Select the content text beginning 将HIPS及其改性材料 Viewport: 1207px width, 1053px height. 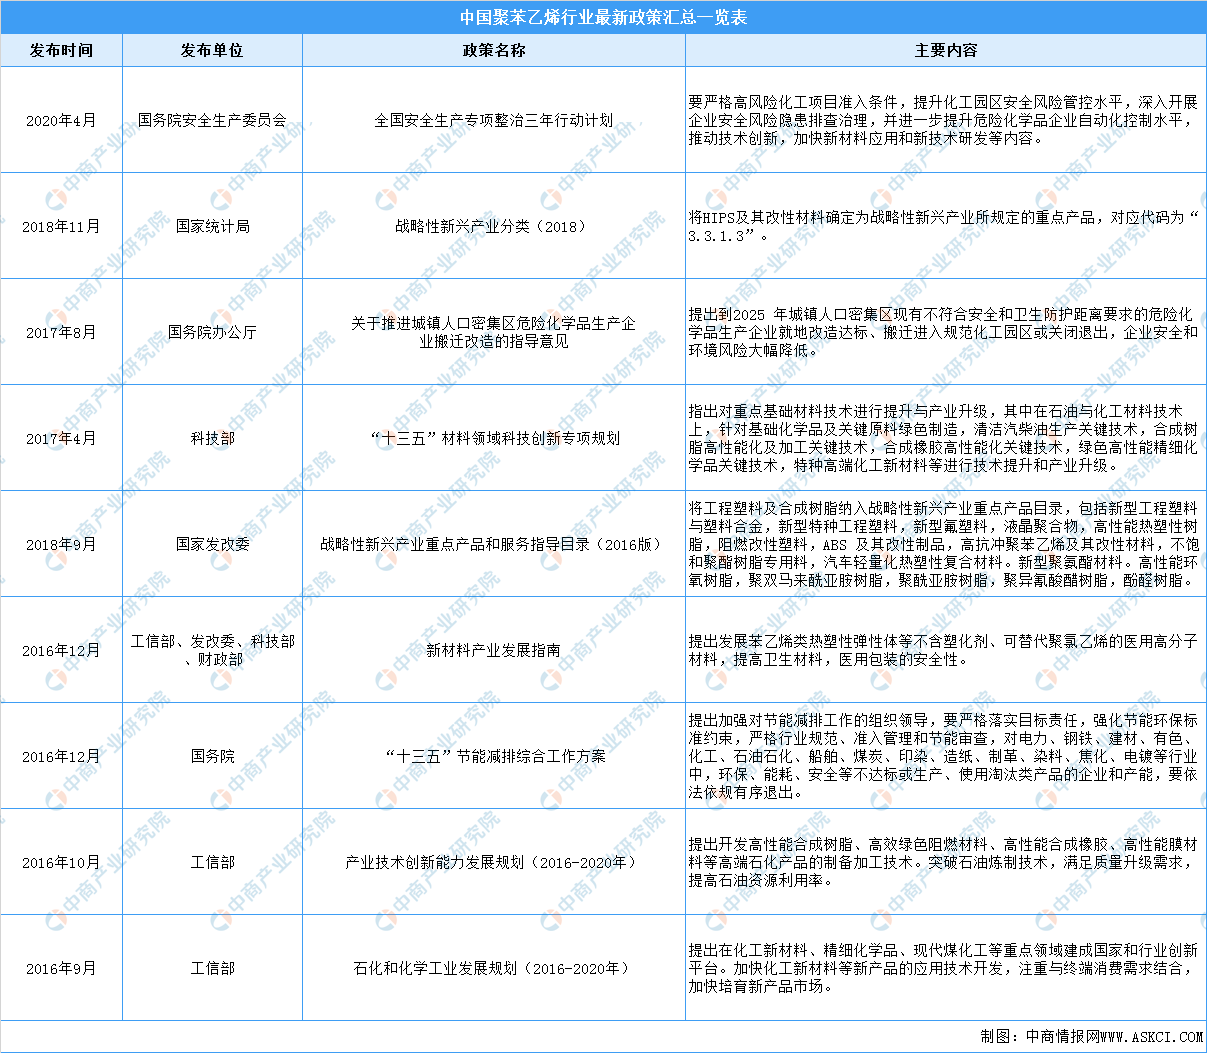tap(943, 226)
